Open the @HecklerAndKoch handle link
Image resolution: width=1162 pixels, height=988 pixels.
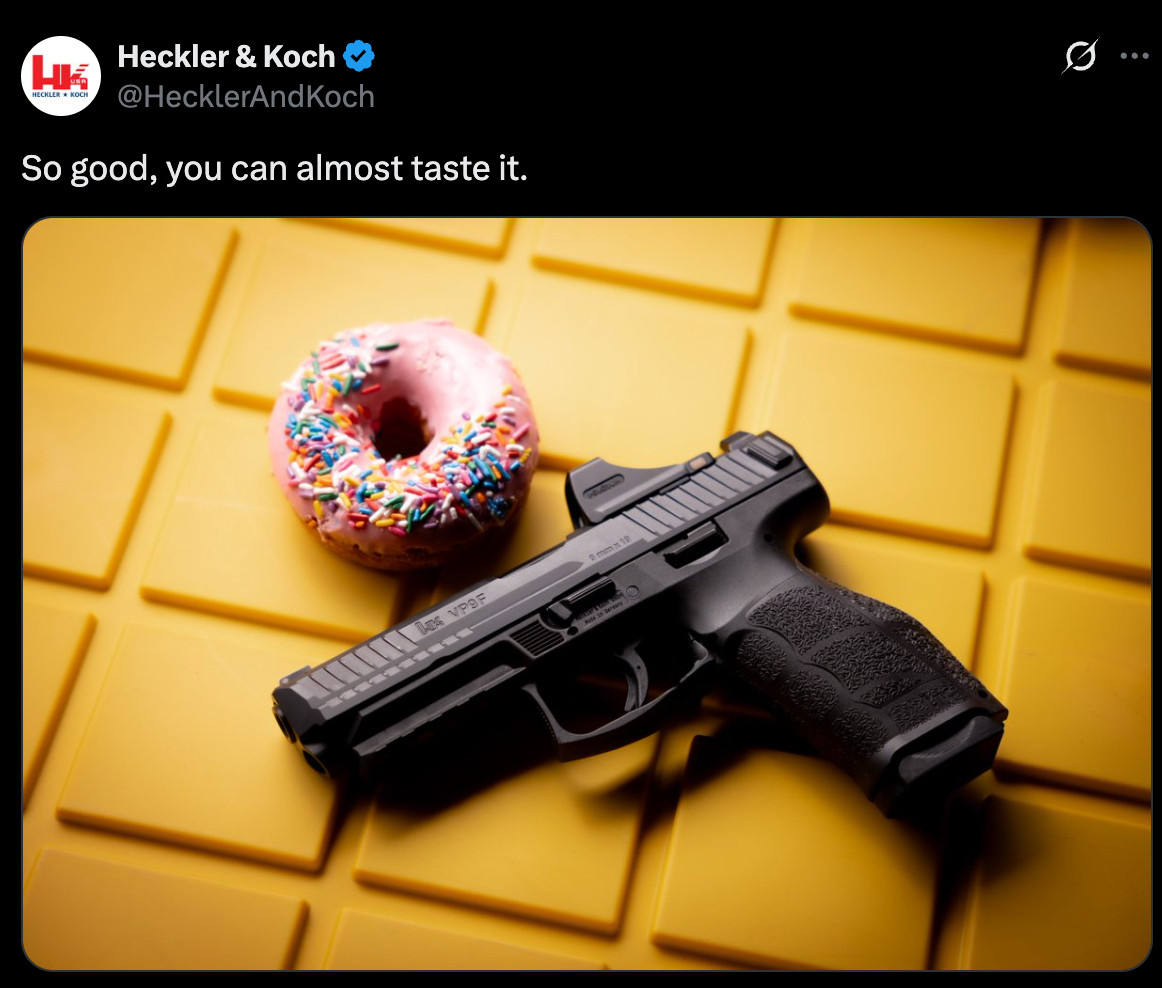(246, 97)
